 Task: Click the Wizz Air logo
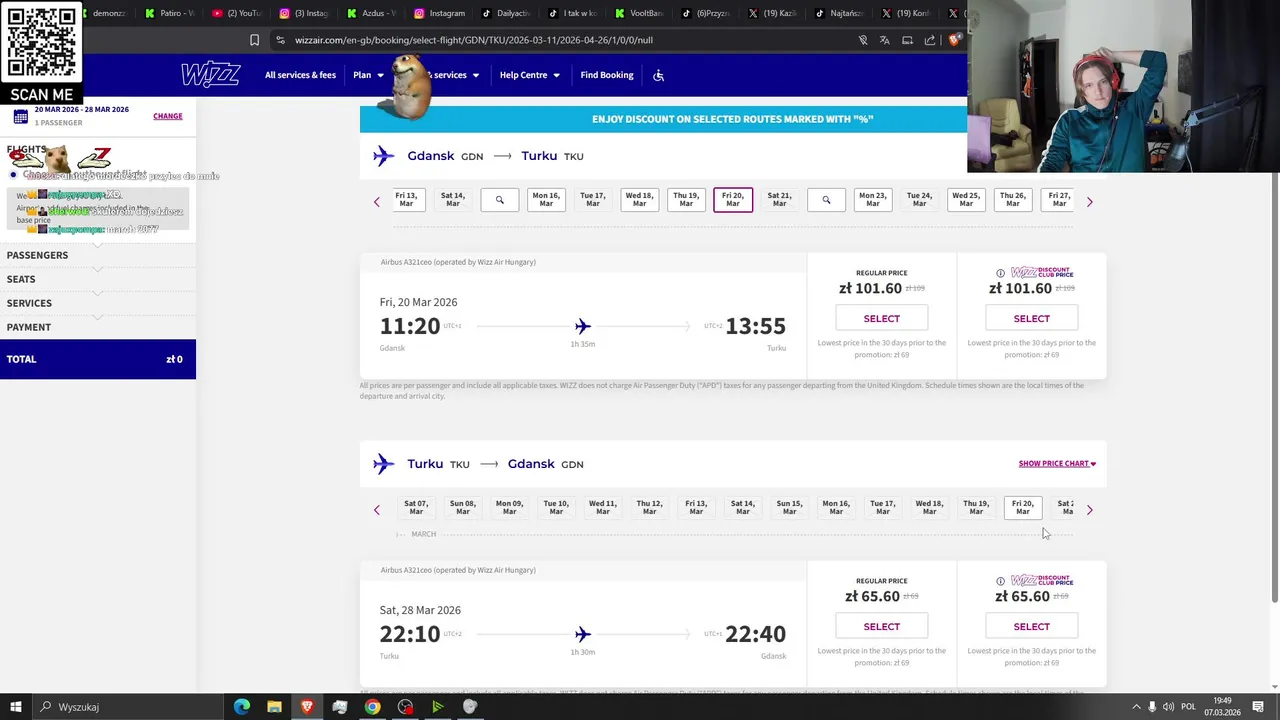[x=210, y=75]
